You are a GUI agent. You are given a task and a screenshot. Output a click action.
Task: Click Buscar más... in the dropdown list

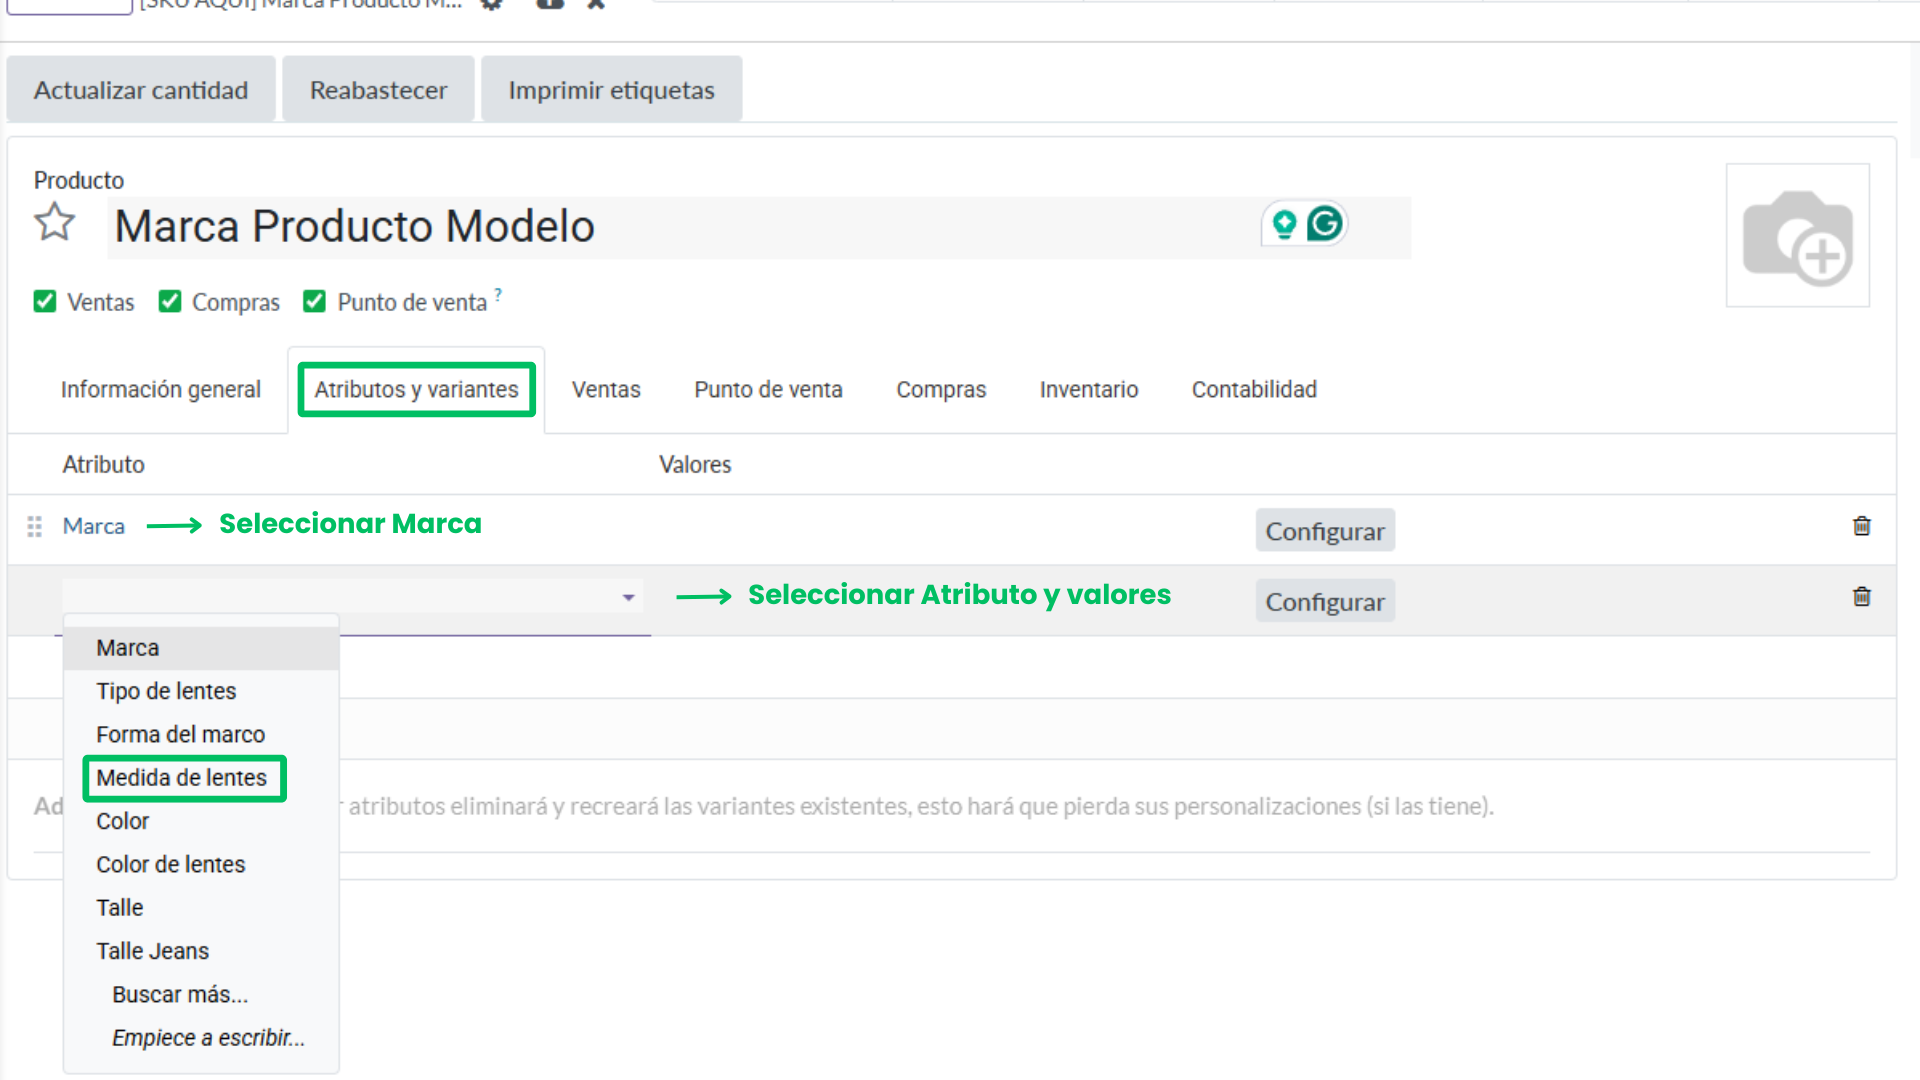click(x=179, y=994)
